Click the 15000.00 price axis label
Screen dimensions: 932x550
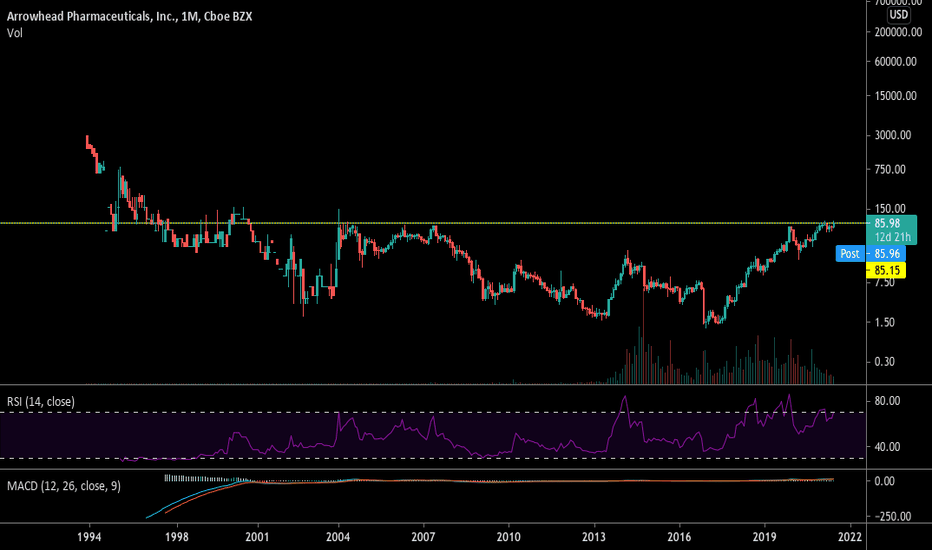pyautogui.click(x=896, y=96)
